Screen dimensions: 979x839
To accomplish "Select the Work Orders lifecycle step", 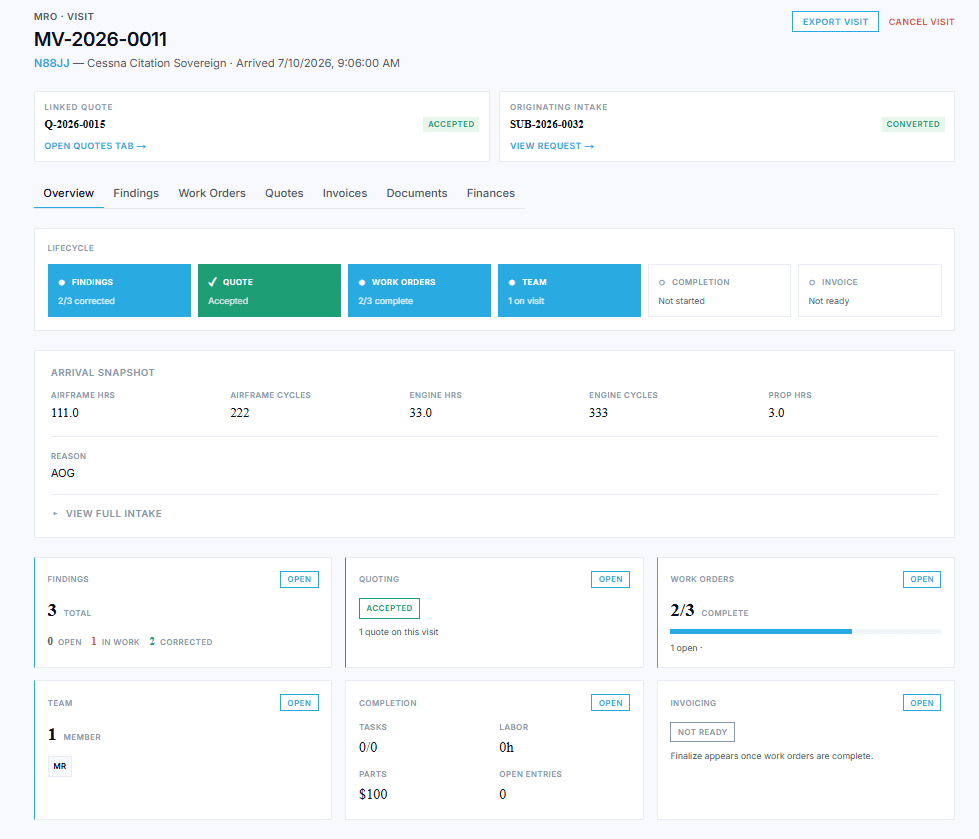I will [419, 290].
